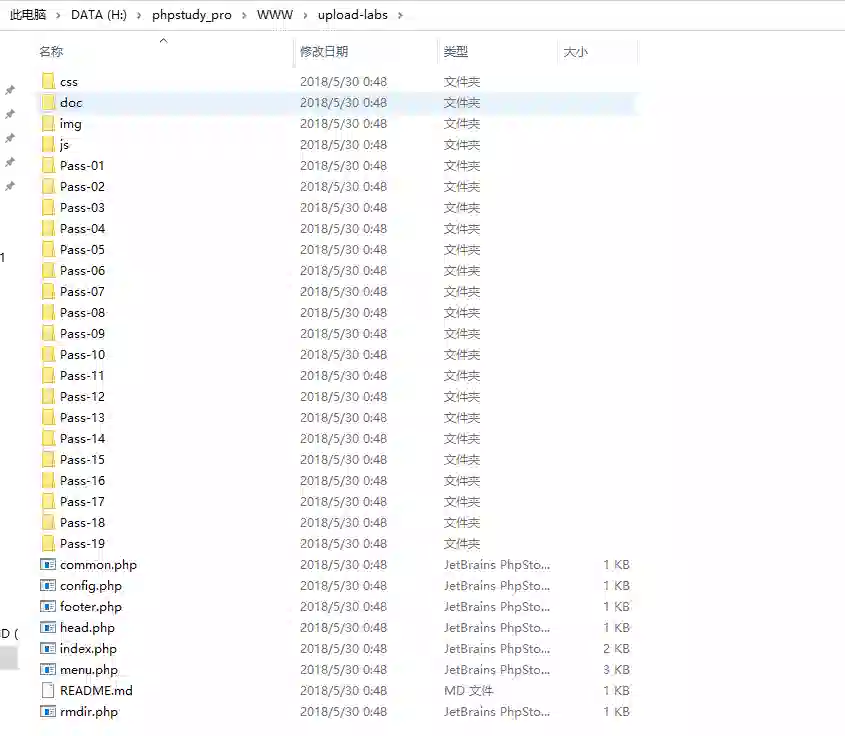Expand the chevron after 此电脑 breadcrumb

pos(58,16)
